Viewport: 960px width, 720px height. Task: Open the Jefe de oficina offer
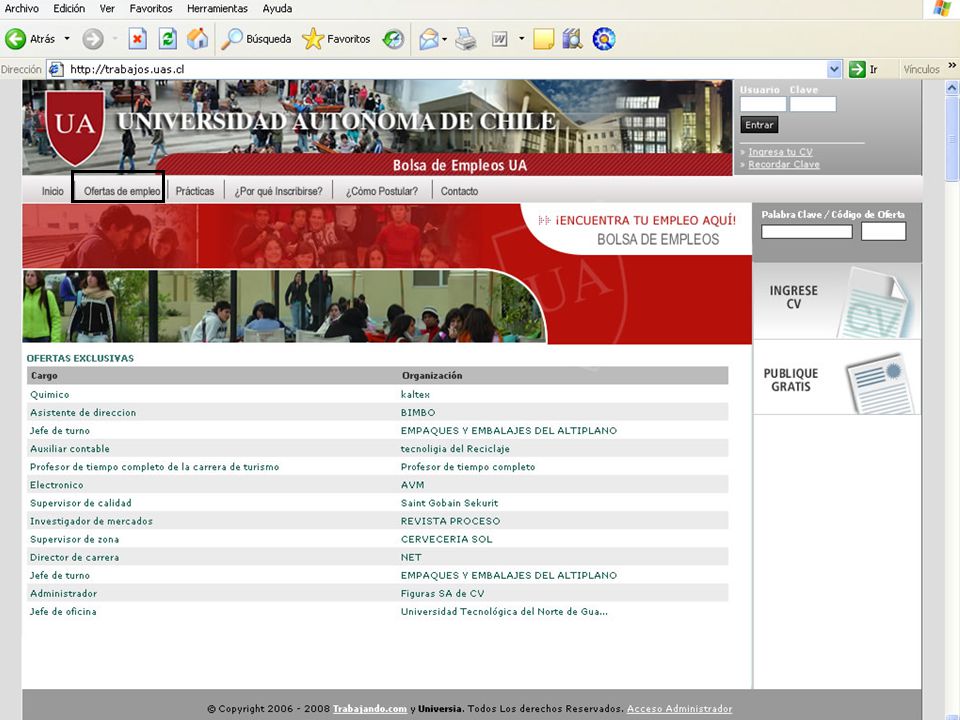(x=63, y=611)
